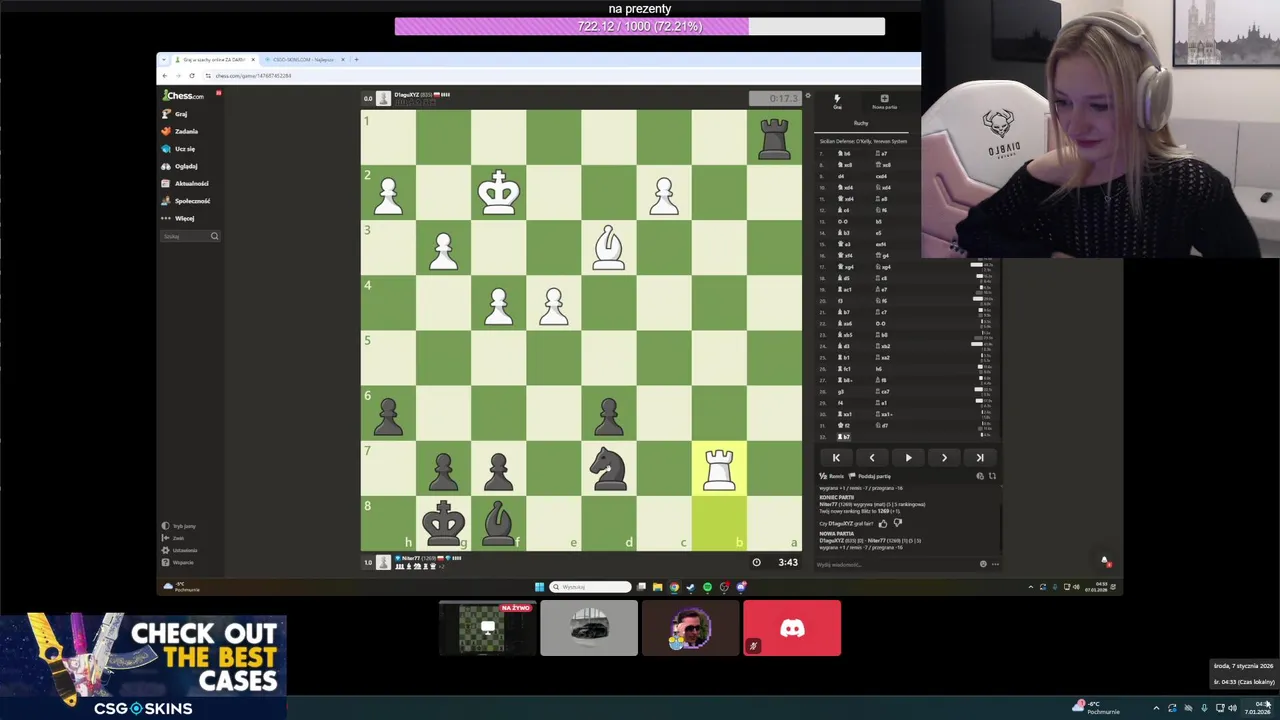Click the search magnifier icon in sidebar

[214, 236]
